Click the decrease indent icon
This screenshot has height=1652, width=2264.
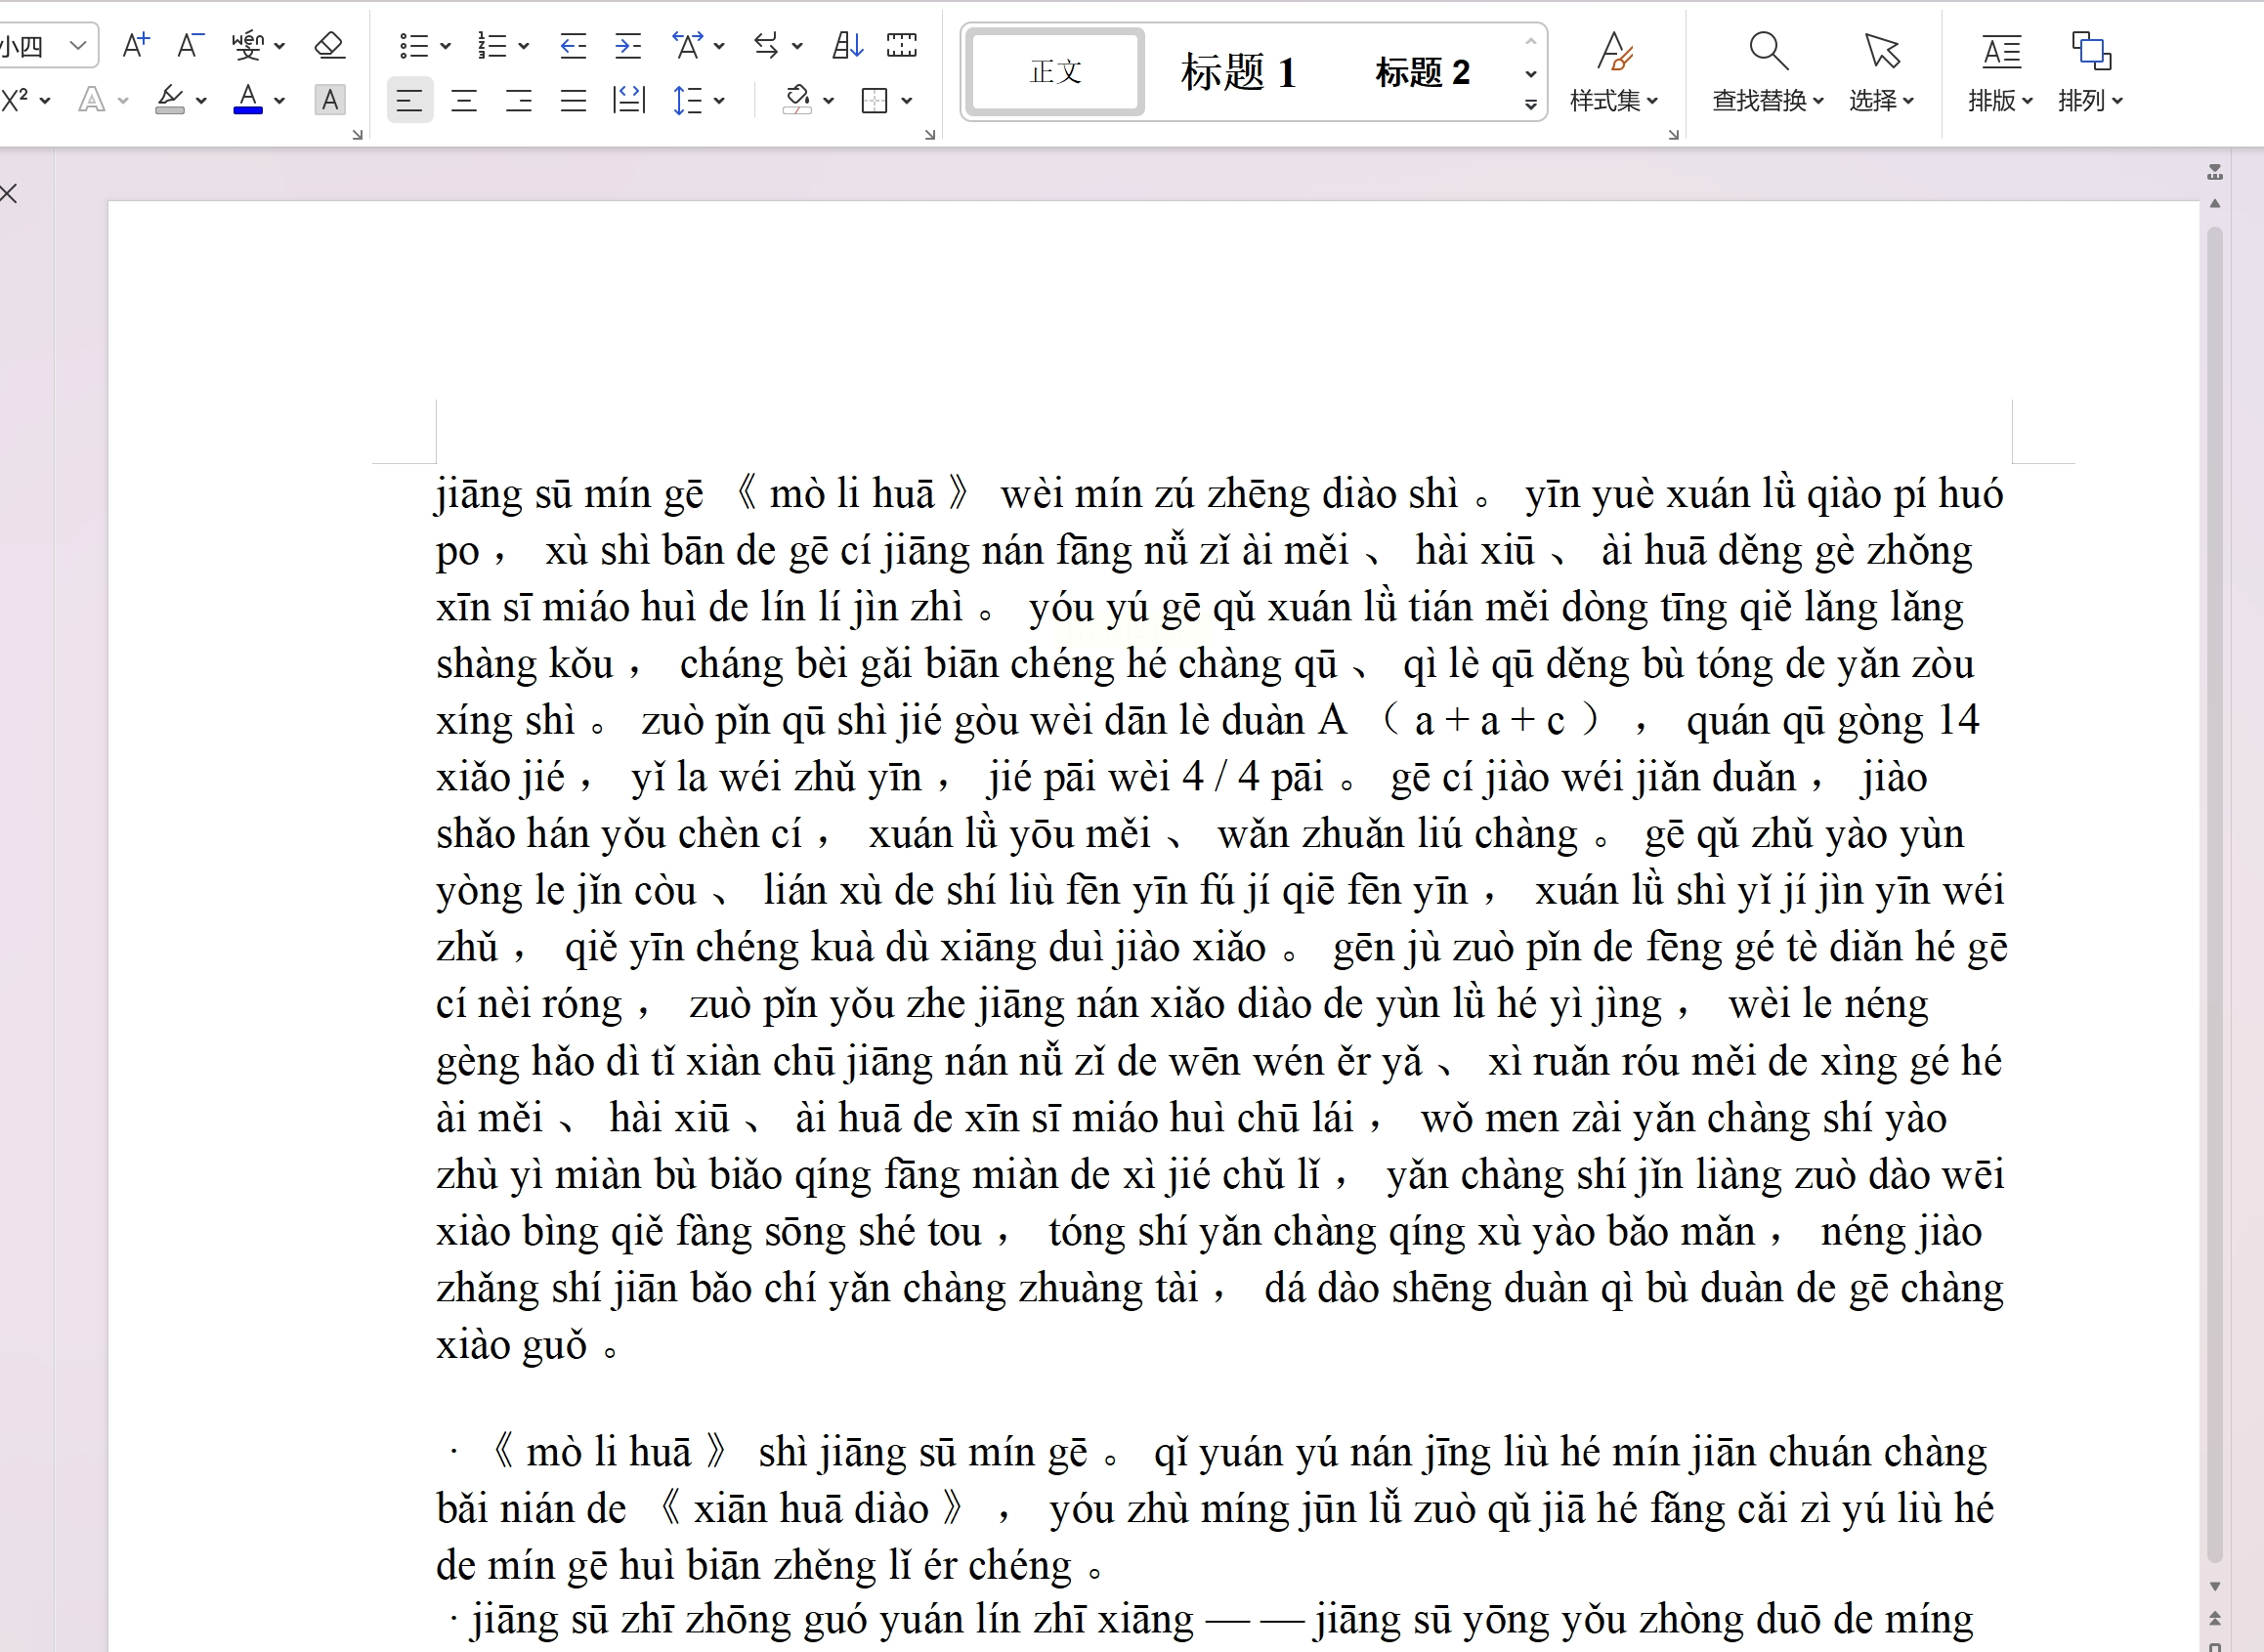click(x=573, y=45)
